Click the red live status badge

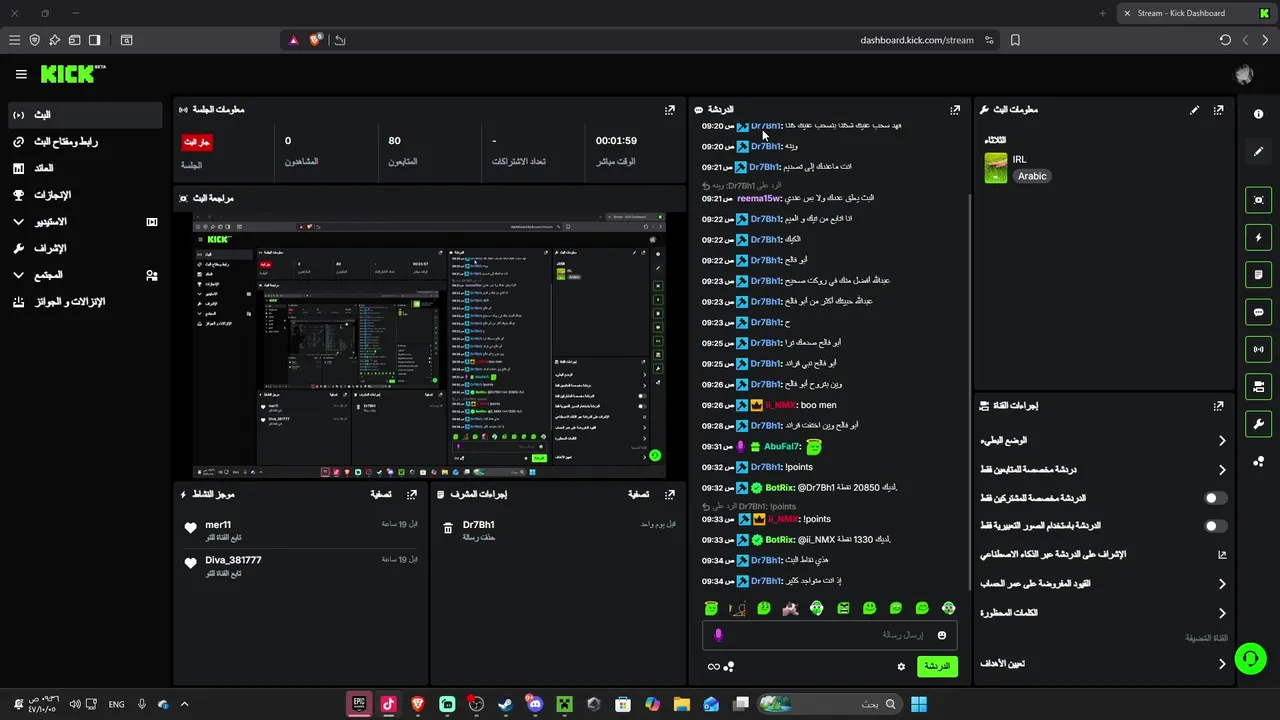197,142
